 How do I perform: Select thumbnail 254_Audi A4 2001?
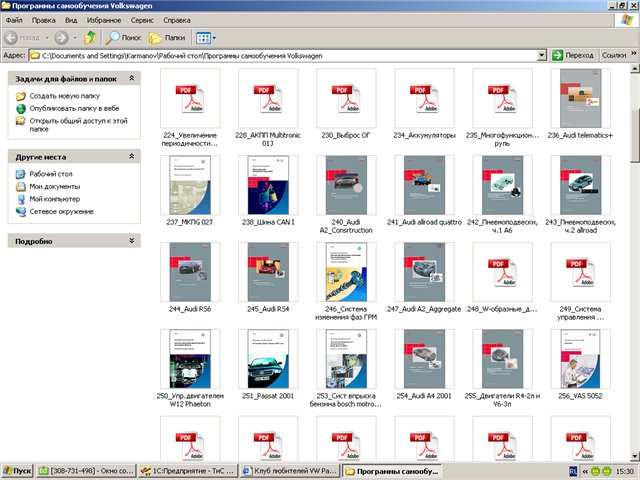424,359
